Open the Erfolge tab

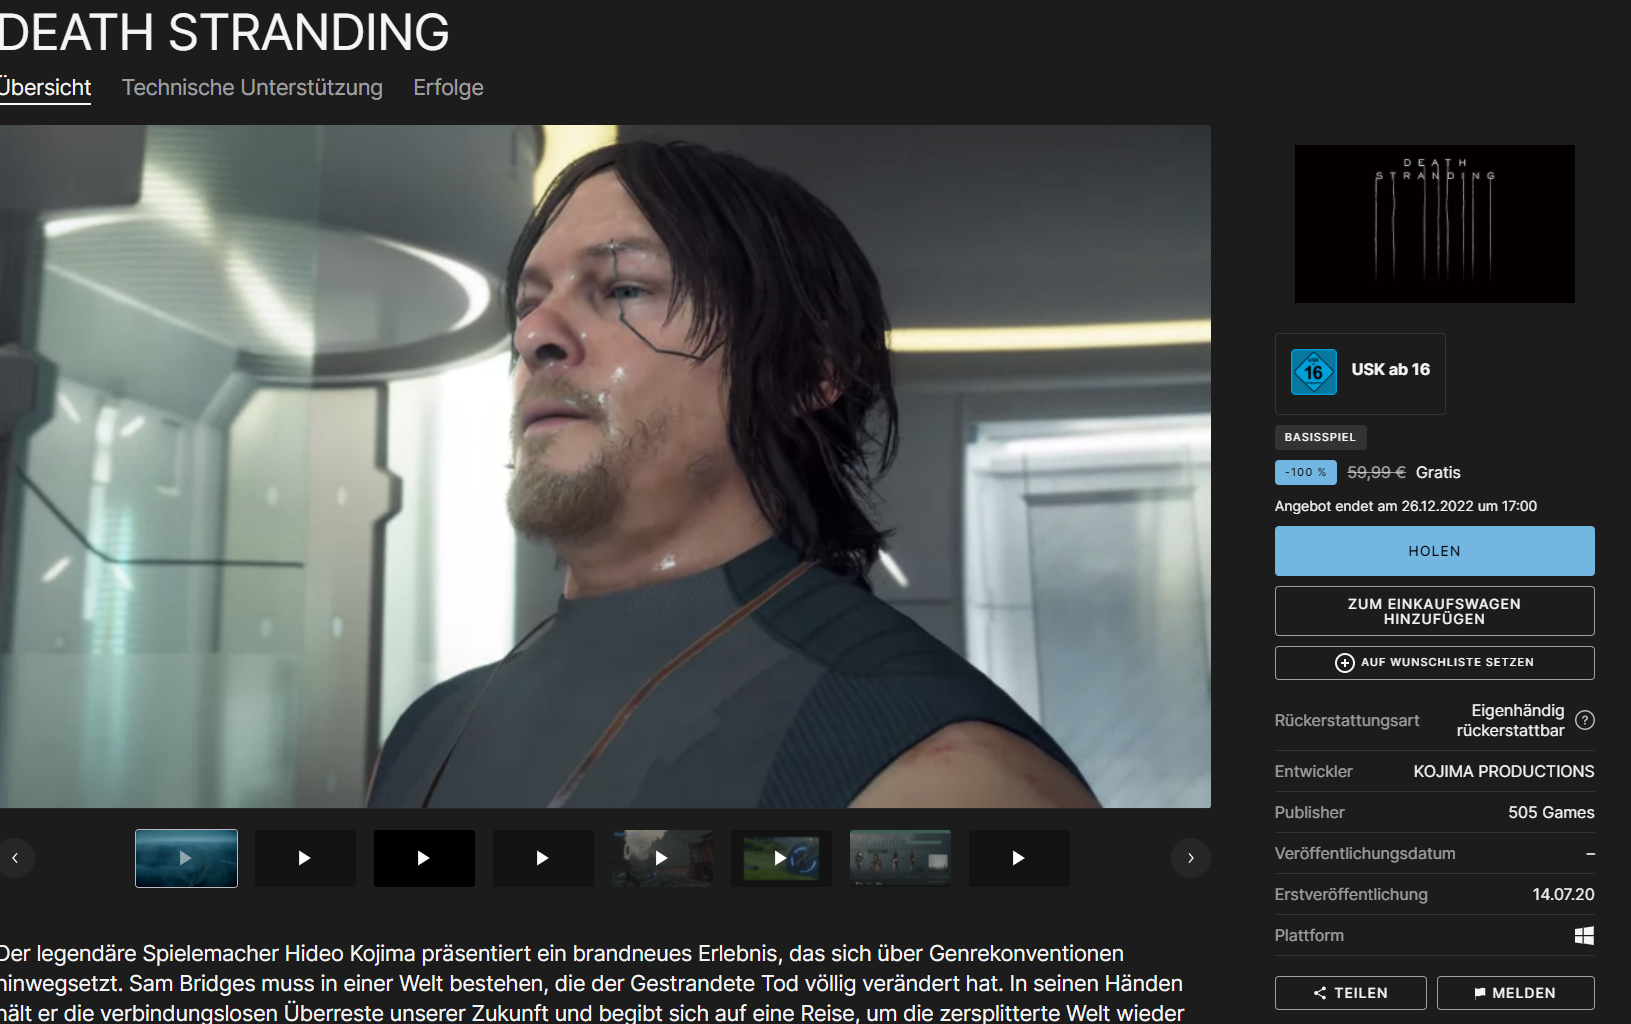[448, 88]
